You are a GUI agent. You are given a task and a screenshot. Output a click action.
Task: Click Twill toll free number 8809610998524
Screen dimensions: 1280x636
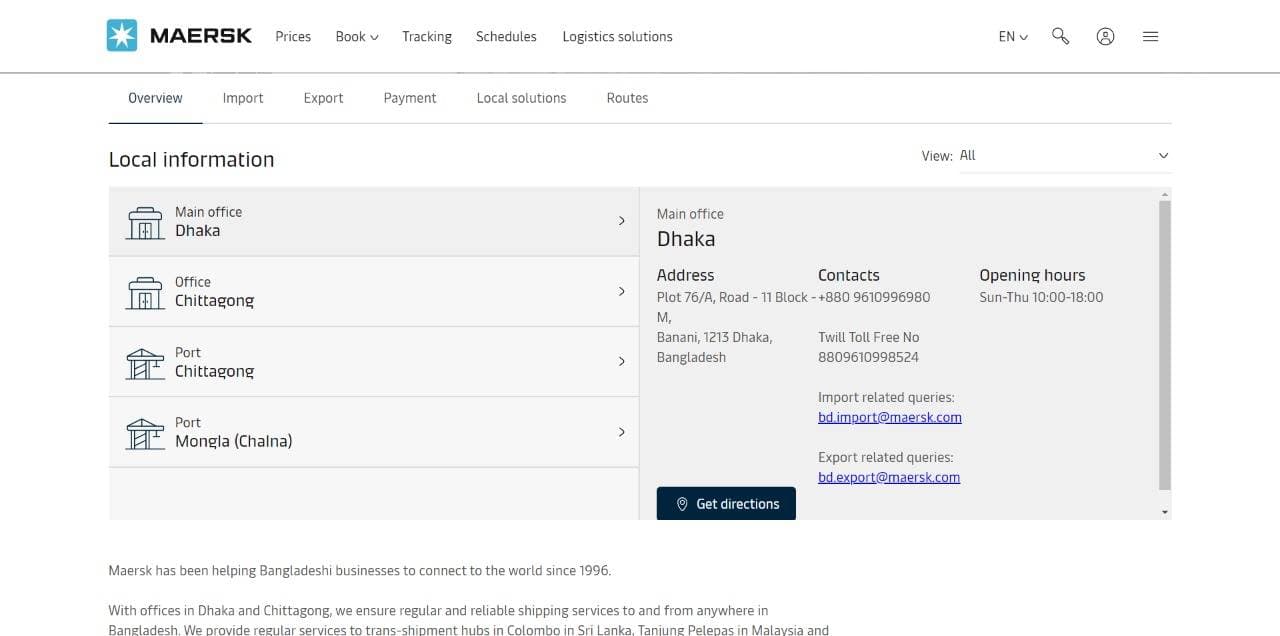[868, 357]
